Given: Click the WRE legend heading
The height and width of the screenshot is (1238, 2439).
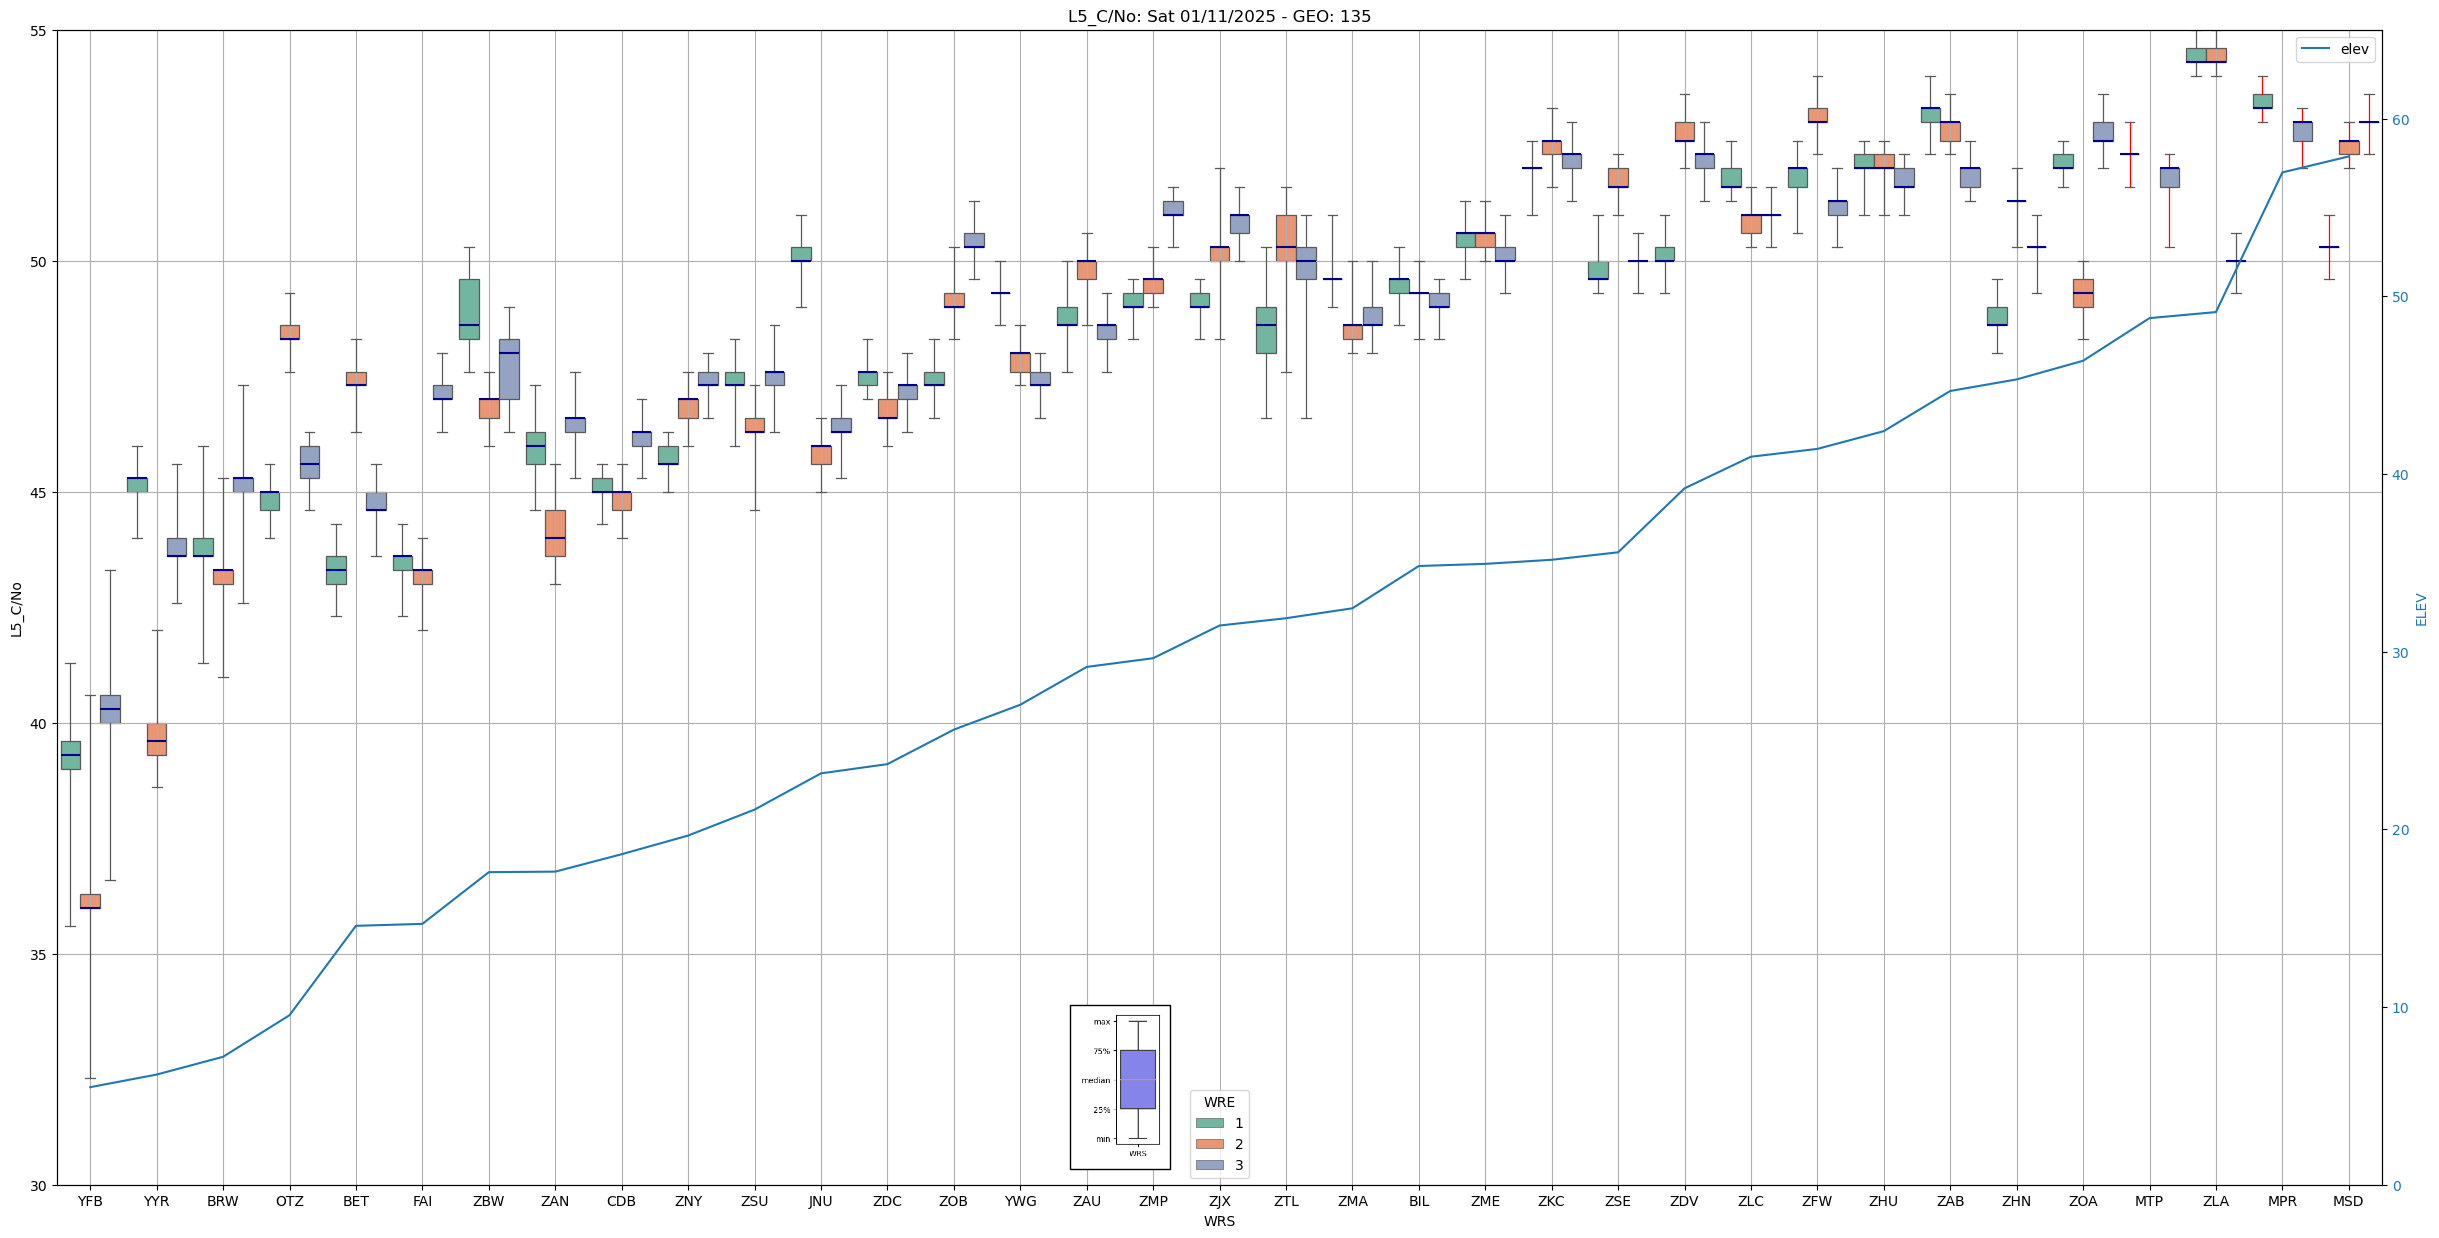Looking at the screenshot, I should click(1219, 1102).
